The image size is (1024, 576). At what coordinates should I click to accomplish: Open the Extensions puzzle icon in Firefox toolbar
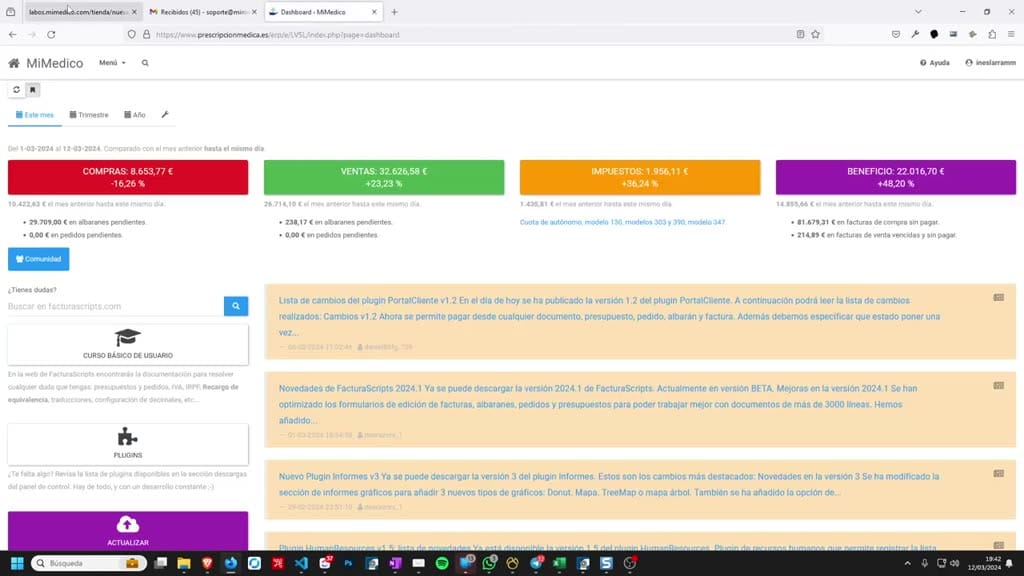992,35
